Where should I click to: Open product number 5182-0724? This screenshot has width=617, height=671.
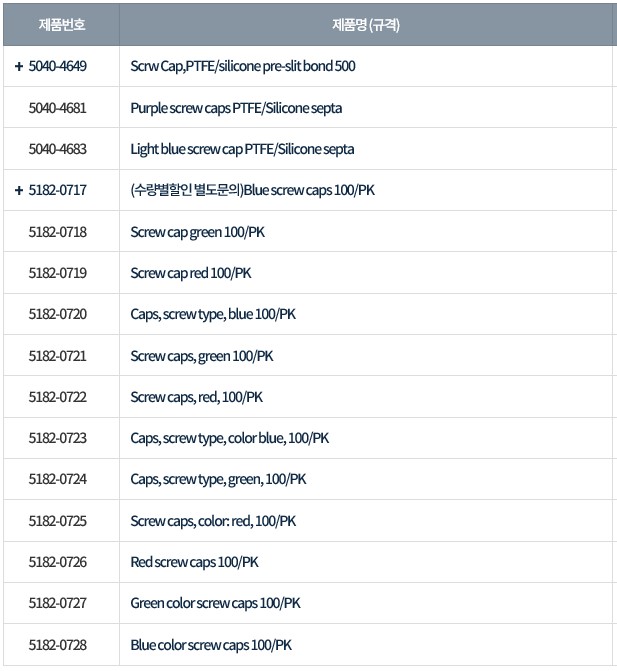click(57, 479)
